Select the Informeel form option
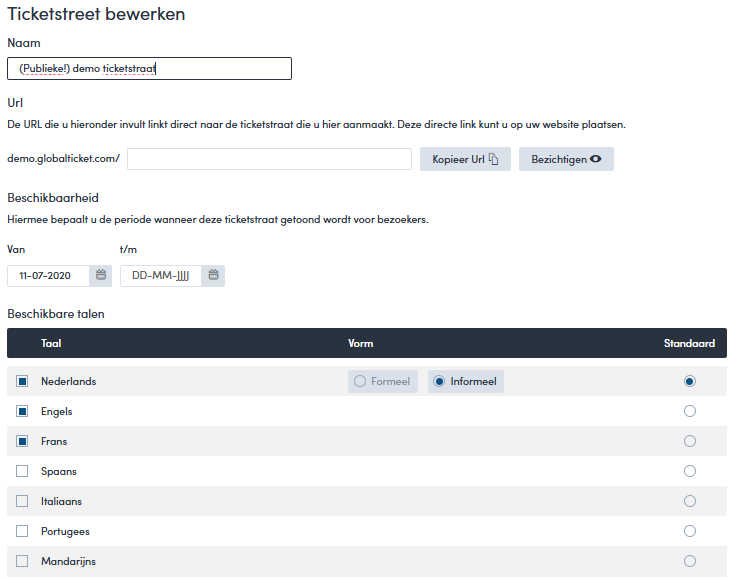Screen dimensions: 737x579 click(466, 381)
